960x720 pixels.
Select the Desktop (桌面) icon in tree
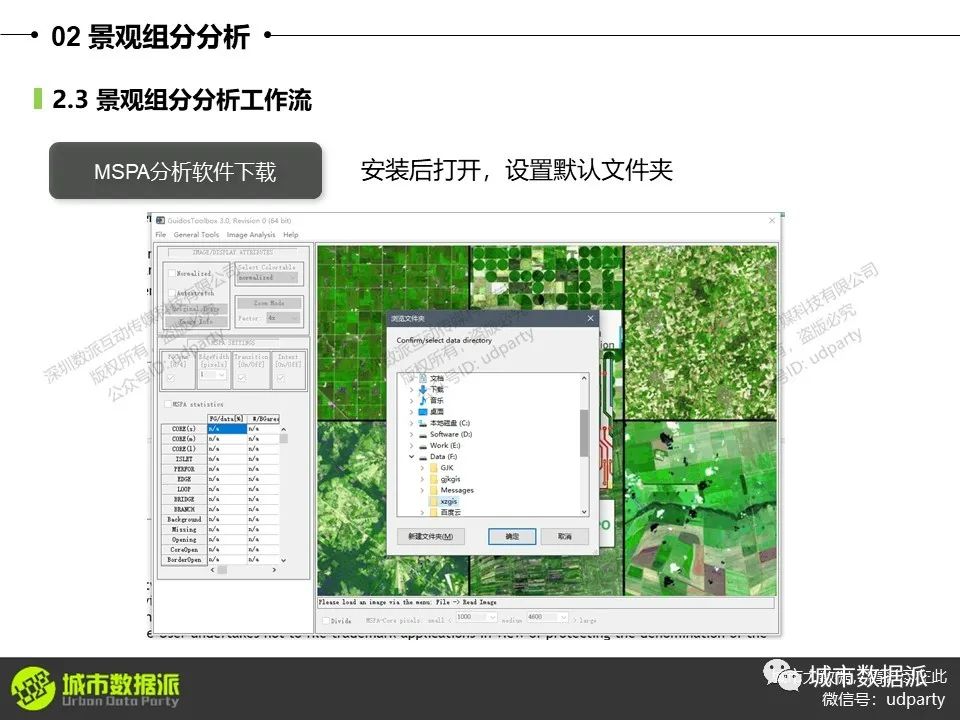[x=423, y=412]
